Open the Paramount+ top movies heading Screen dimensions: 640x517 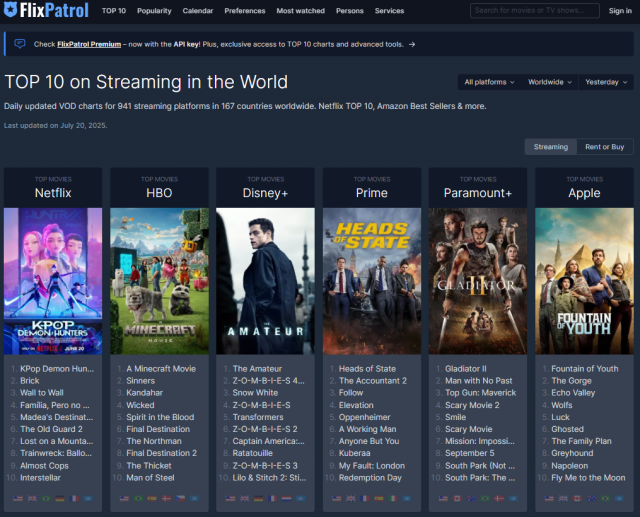478,193
